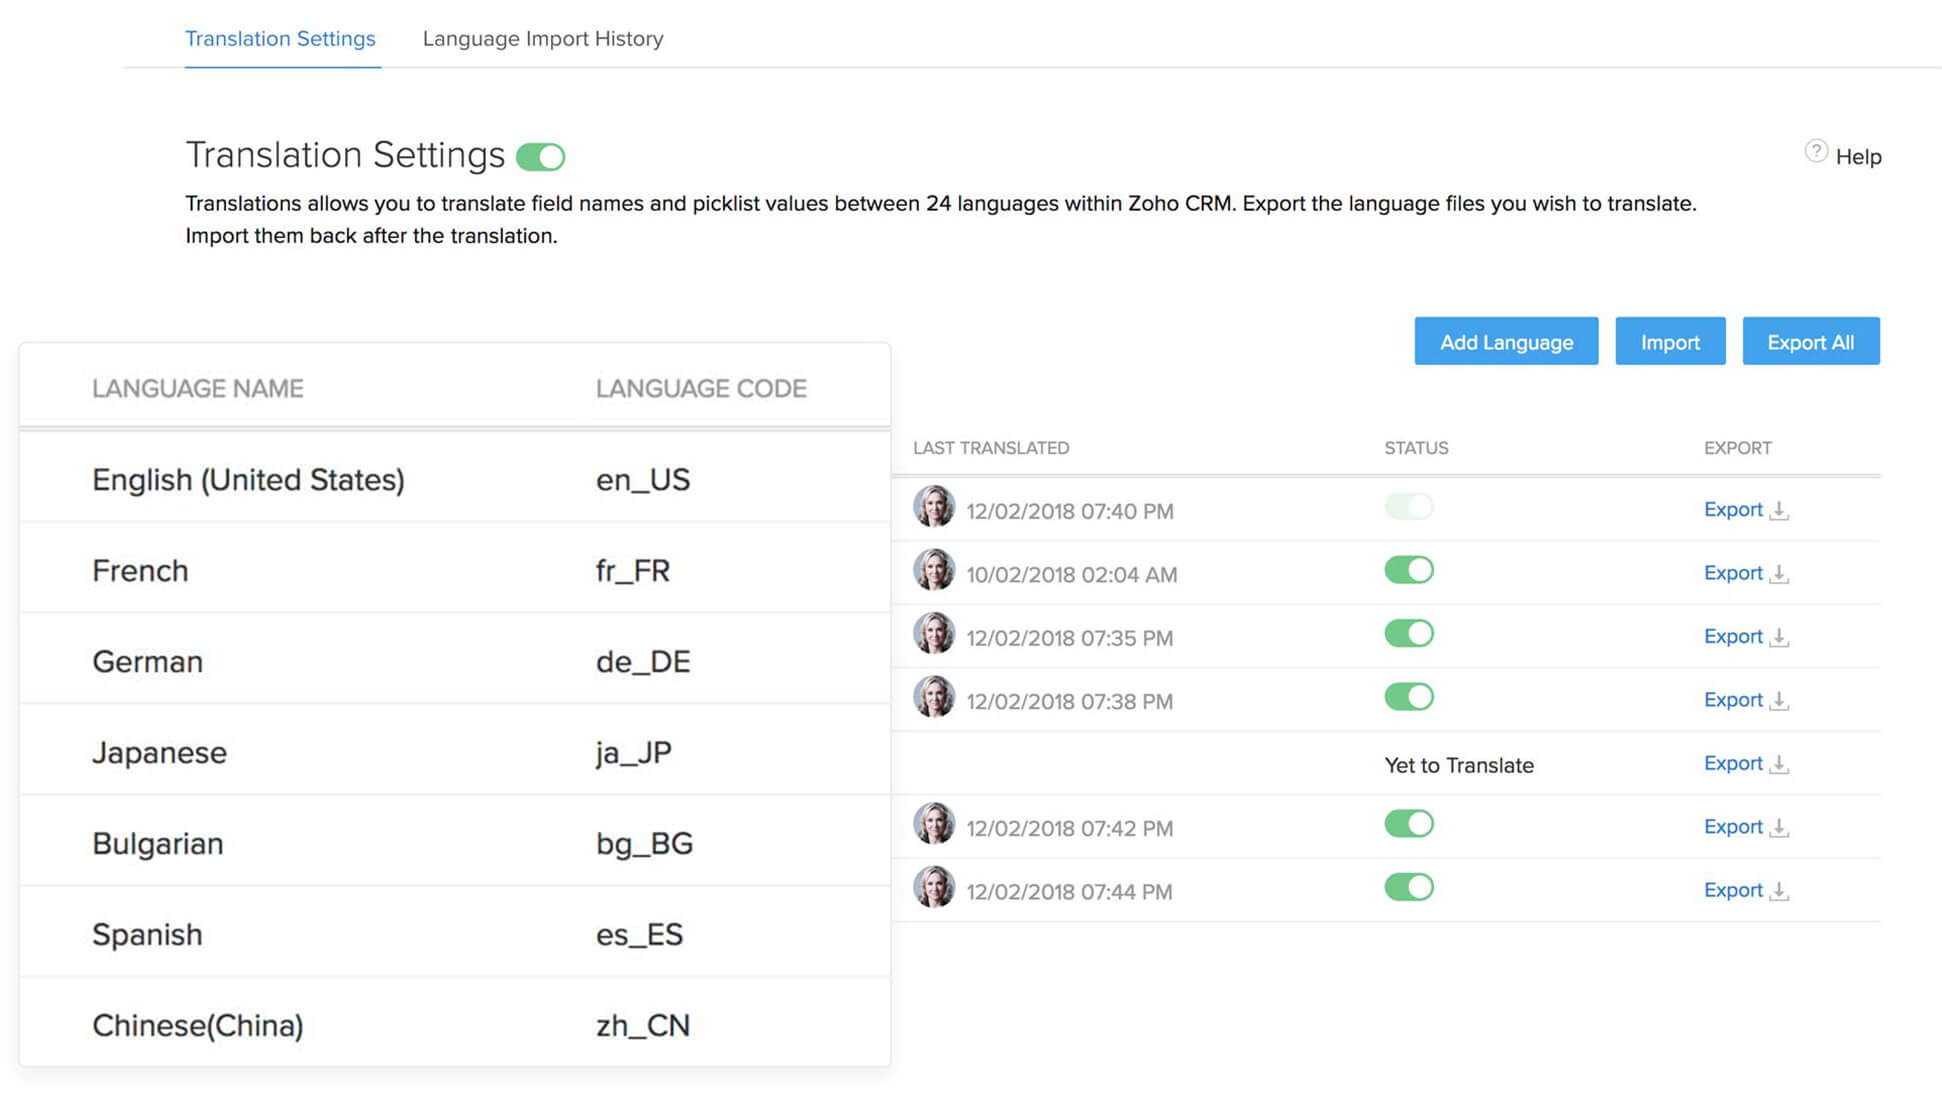The height and width of the screenshot is (1094, 1942).
Task: Open the Language Import History tab
Action: tap(543, 38)
